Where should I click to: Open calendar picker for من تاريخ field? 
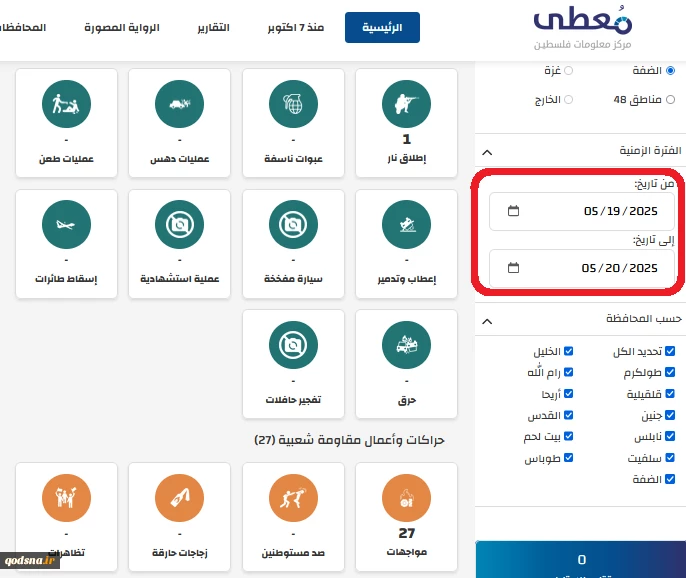click(x=513, y=211)
